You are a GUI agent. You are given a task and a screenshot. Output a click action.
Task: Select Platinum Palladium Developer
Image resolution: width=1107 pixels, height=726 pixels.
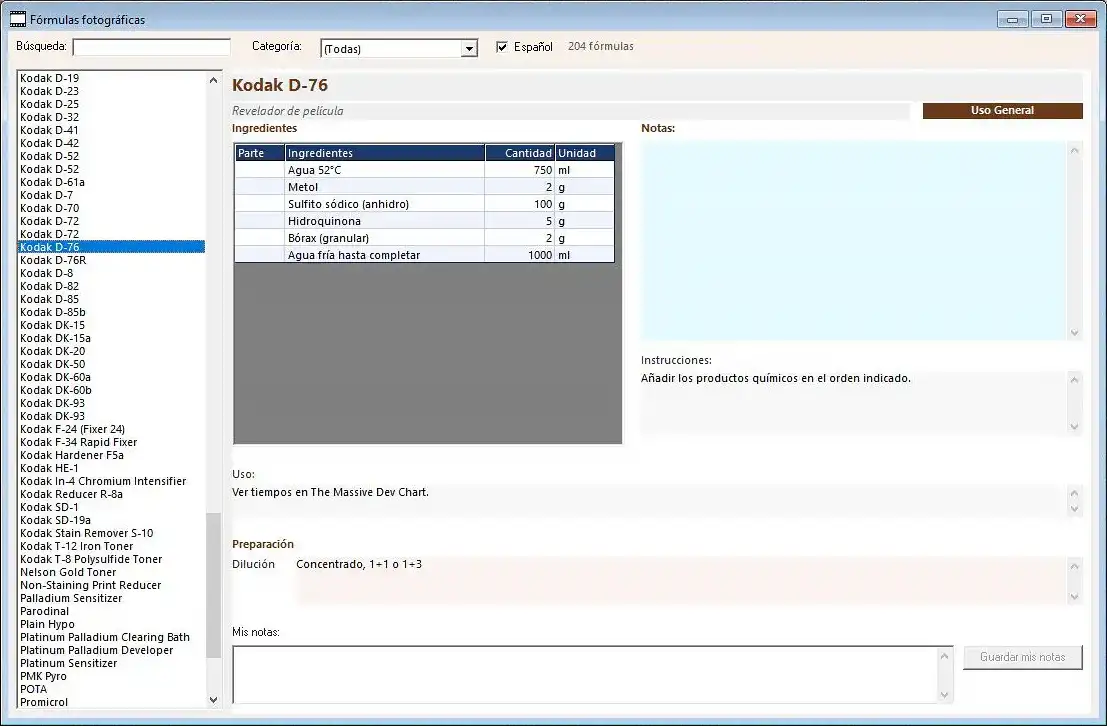(111, 650)
